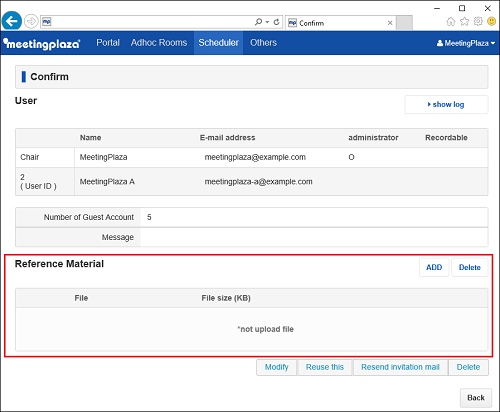
Task: Close the Confirm browser tab
Action: click(390, 23)
